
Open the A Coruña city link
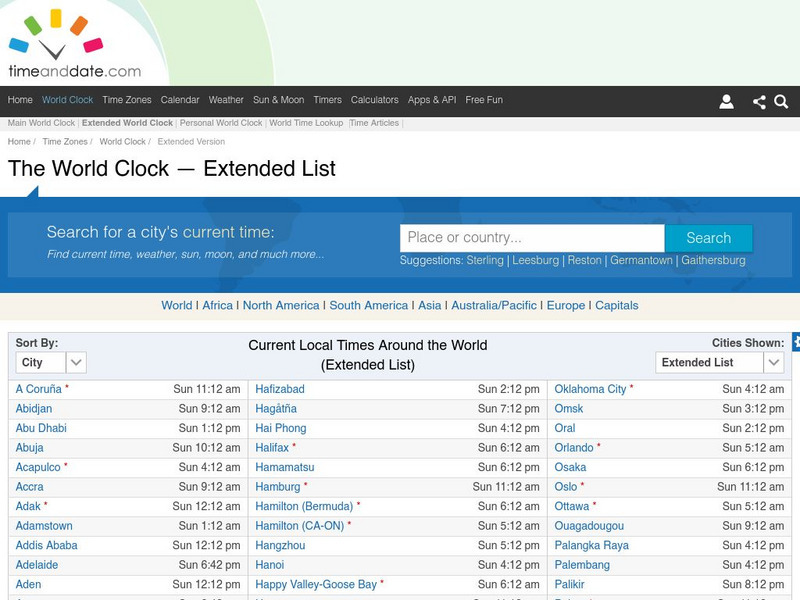click(38, 389)
